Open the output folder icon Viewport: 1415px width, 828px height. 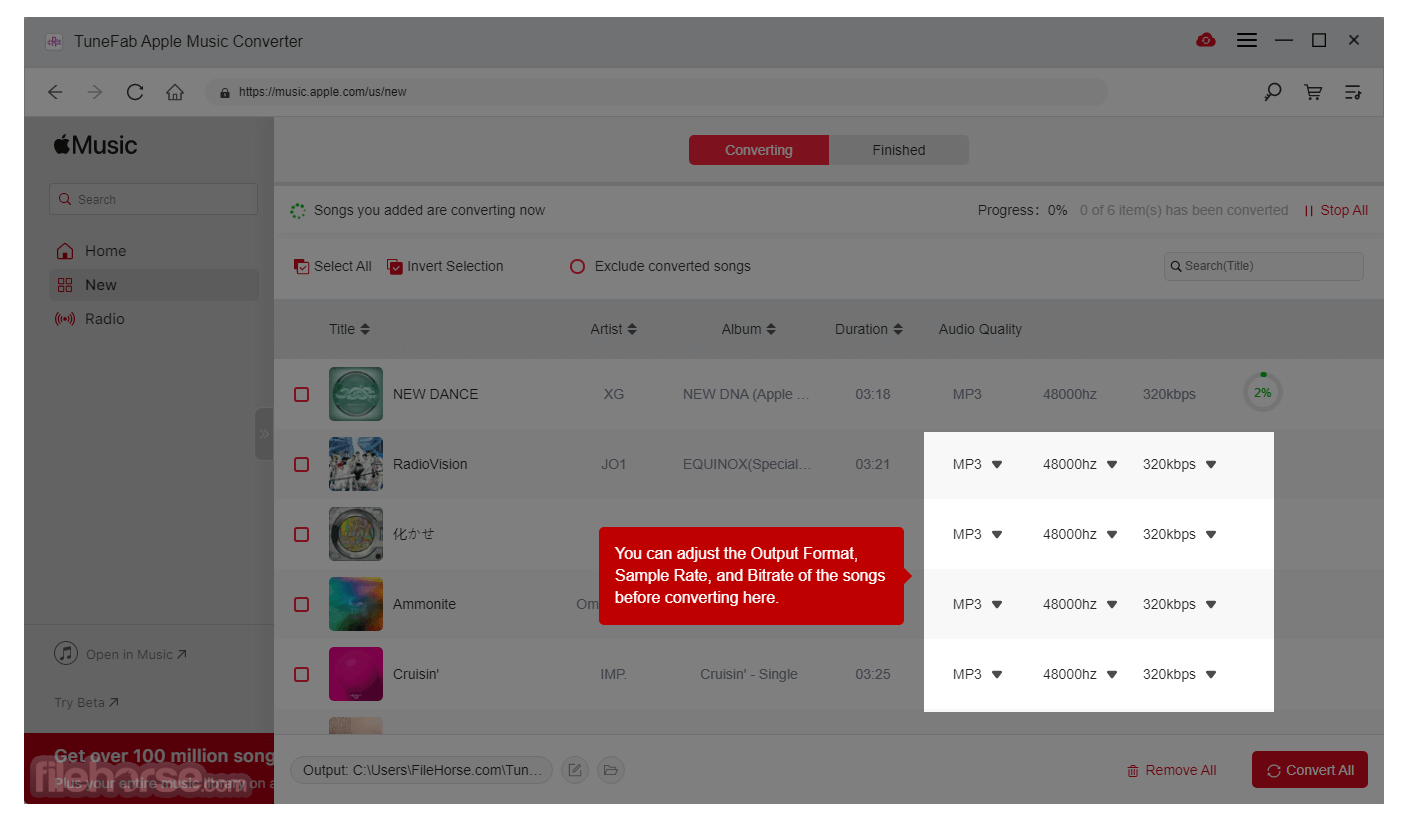coord(611,770)
